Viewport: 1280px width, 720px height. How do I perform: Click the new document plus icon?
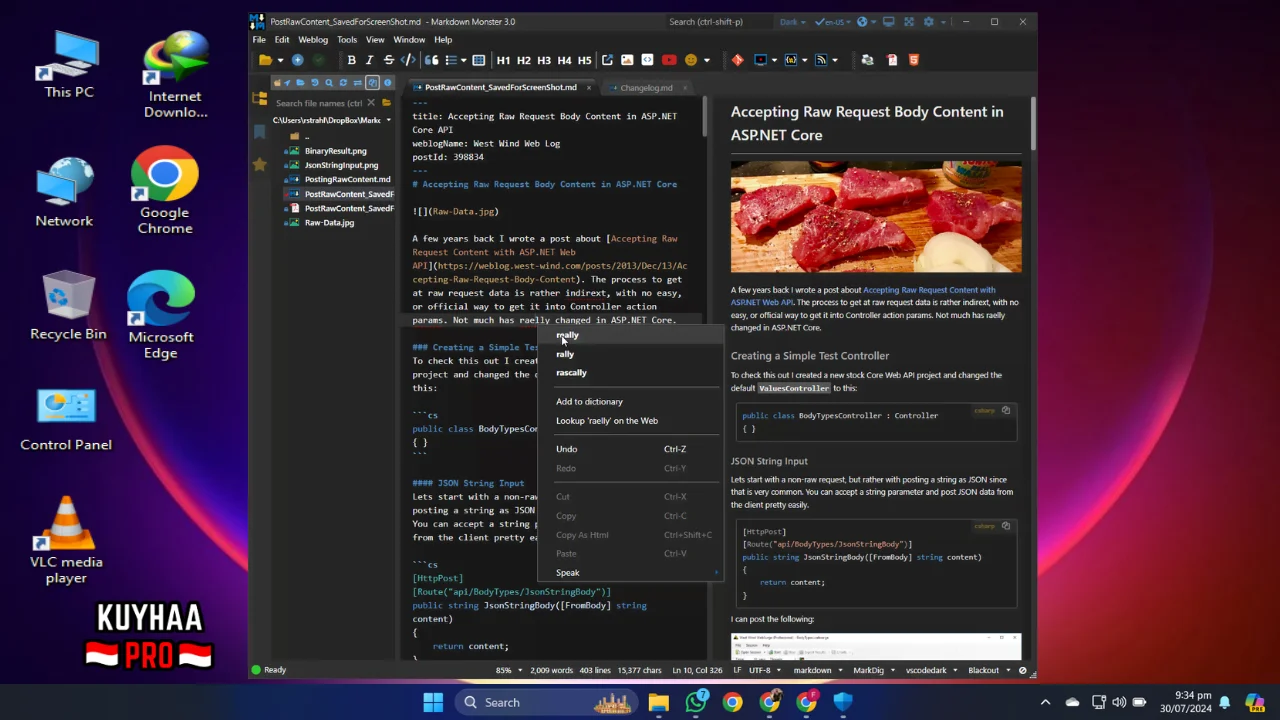coord(297,60)
